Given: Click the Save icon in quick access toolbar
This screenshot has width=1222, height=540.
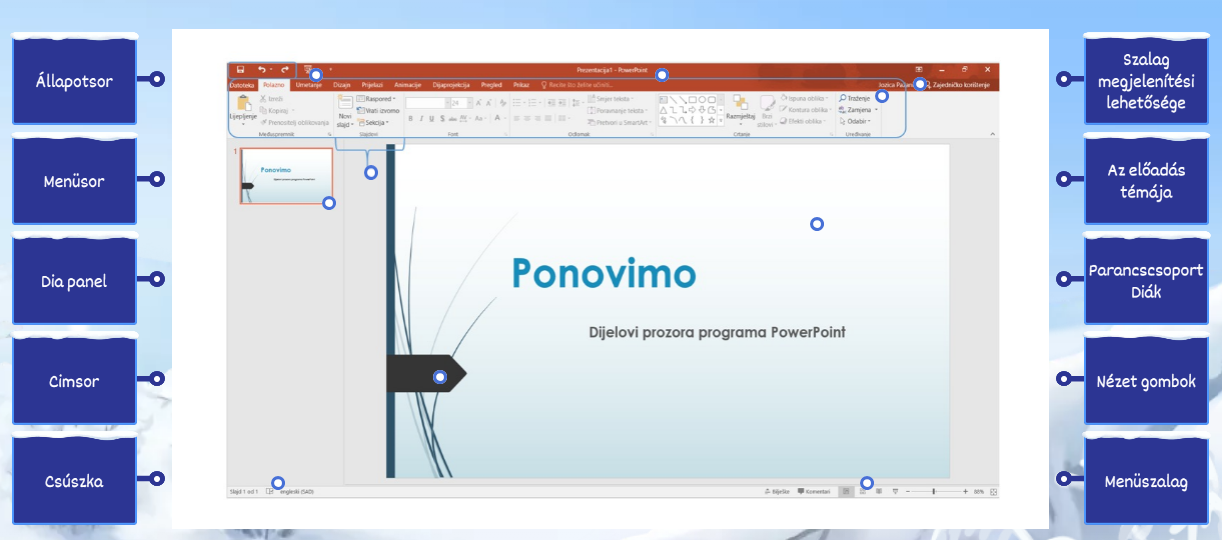Looking at the screenshot, I should point(240,70).
